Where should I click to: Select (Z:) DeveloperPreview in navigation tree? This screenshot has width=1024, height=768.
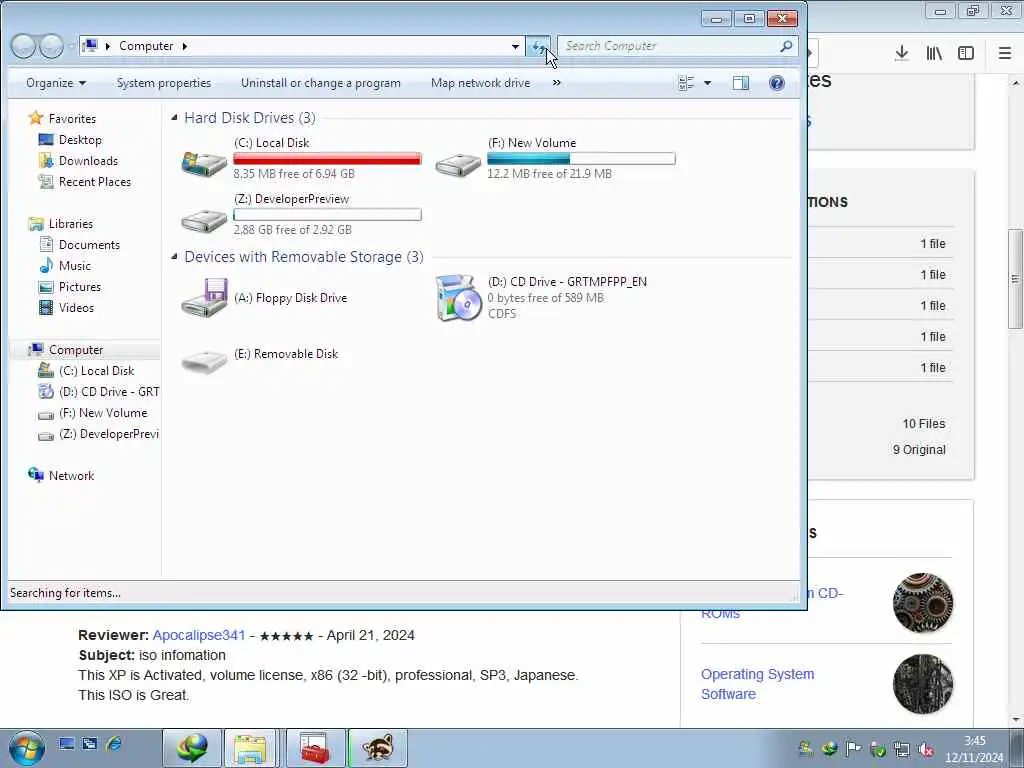(x=108, y=434)
